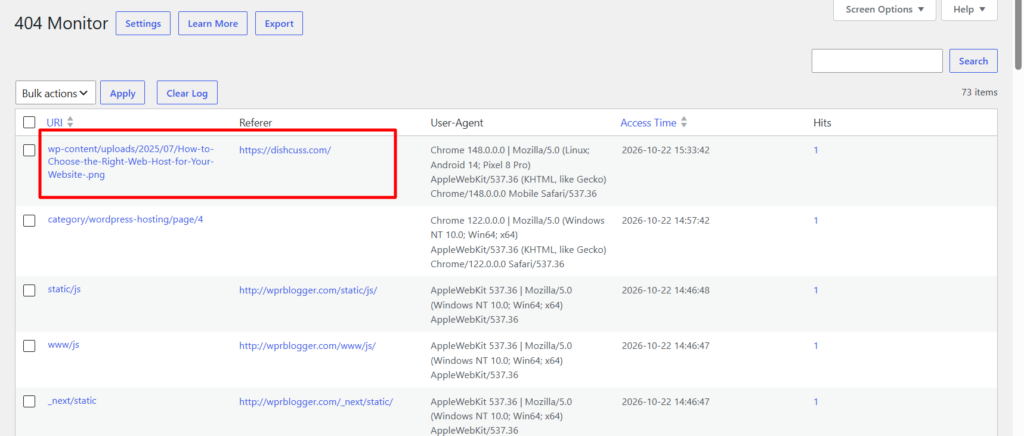Viewport: 1024px width, 436px height.
Task: Click the 73 items count text
Action: click(x=979, y=93)
